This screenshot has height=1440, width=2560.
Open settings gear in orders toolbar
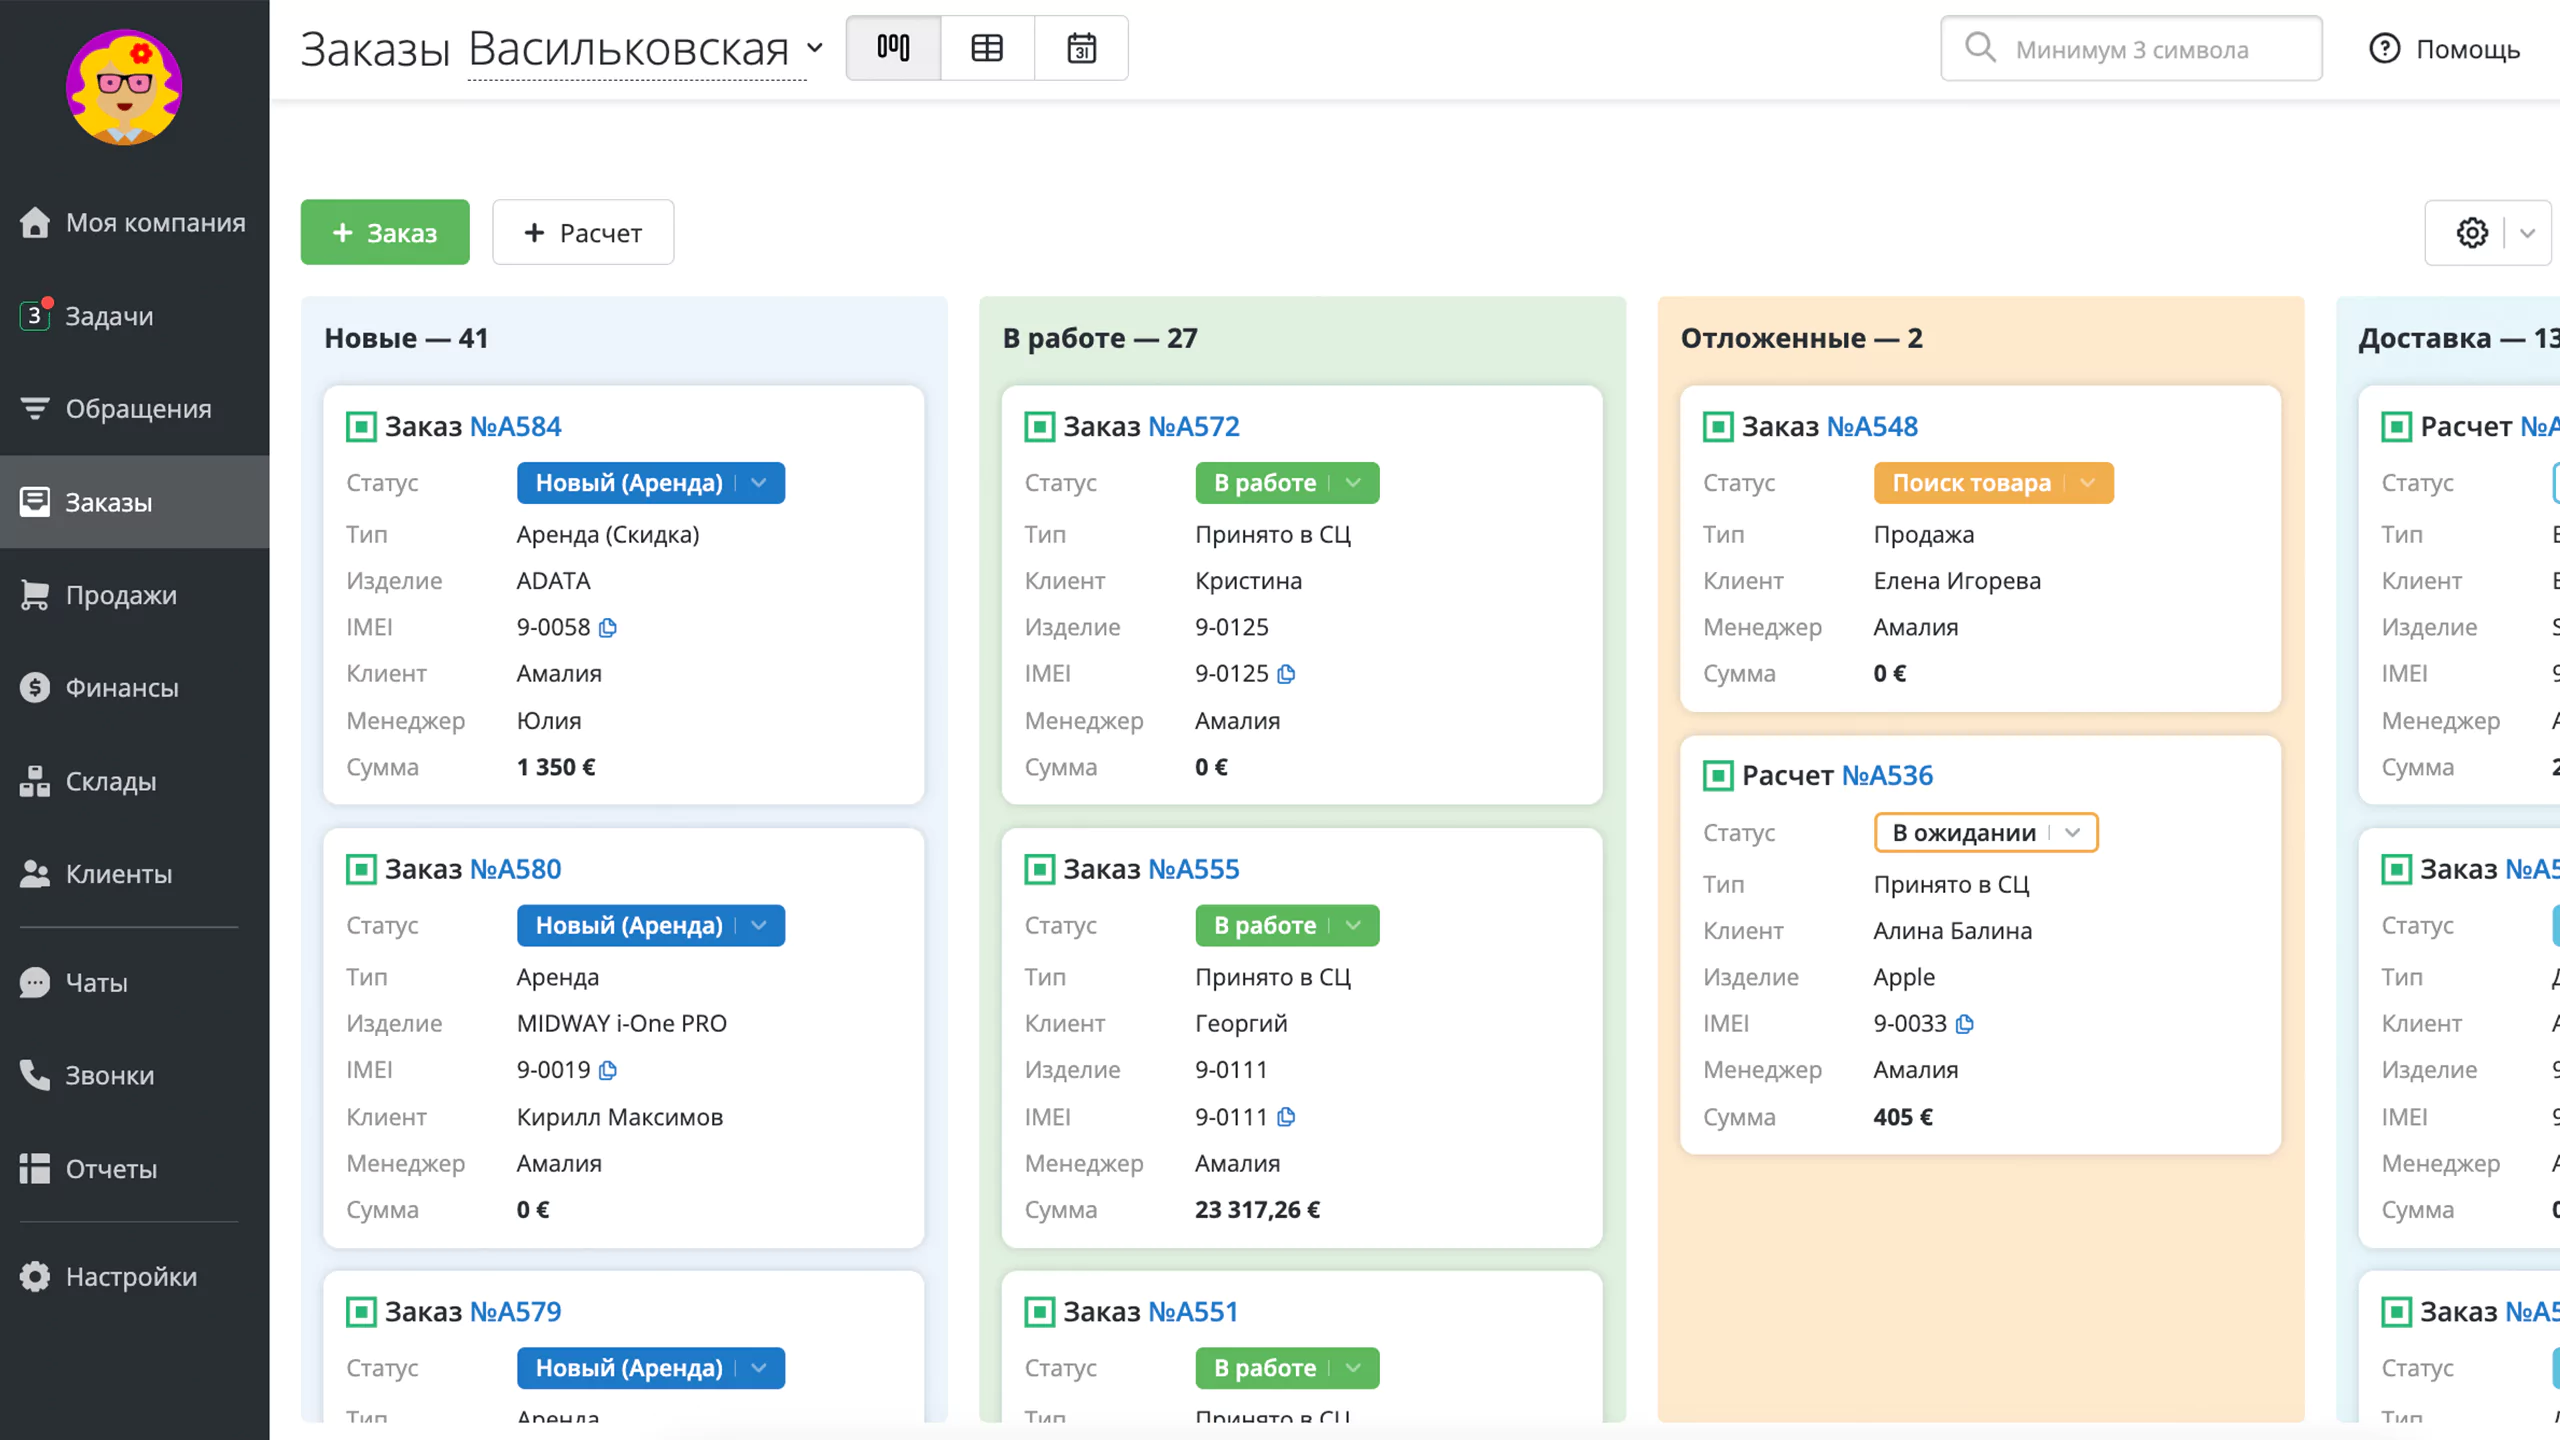click(x=2472, y=233)
